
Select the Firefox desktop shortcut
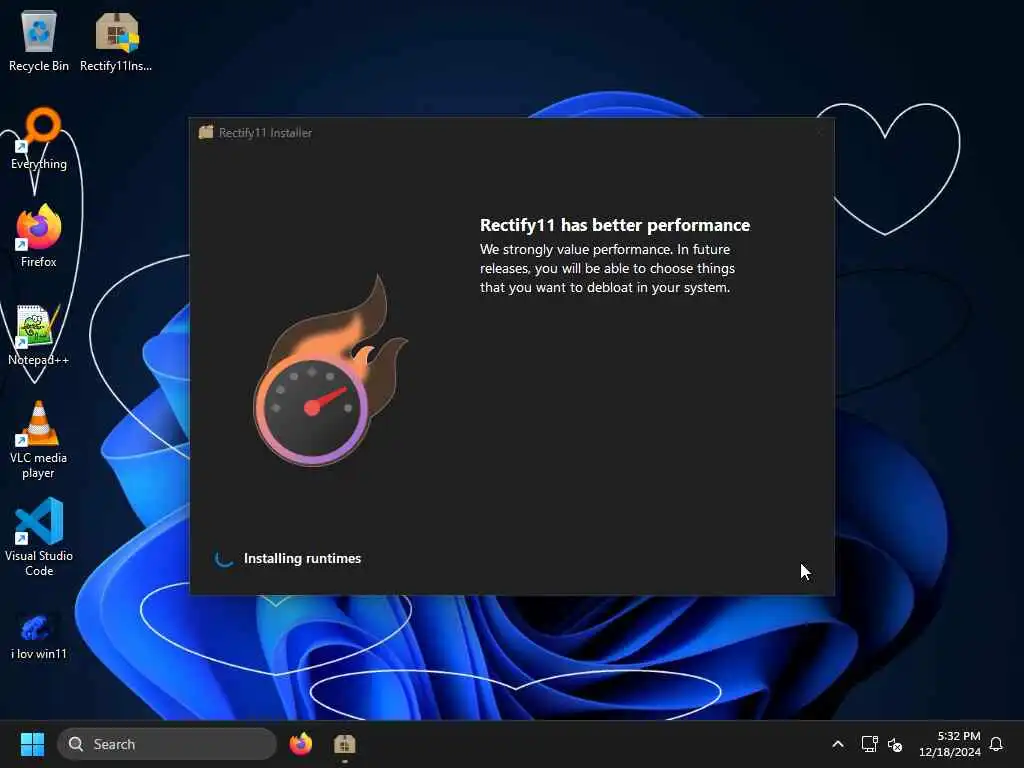click(39, 236)
